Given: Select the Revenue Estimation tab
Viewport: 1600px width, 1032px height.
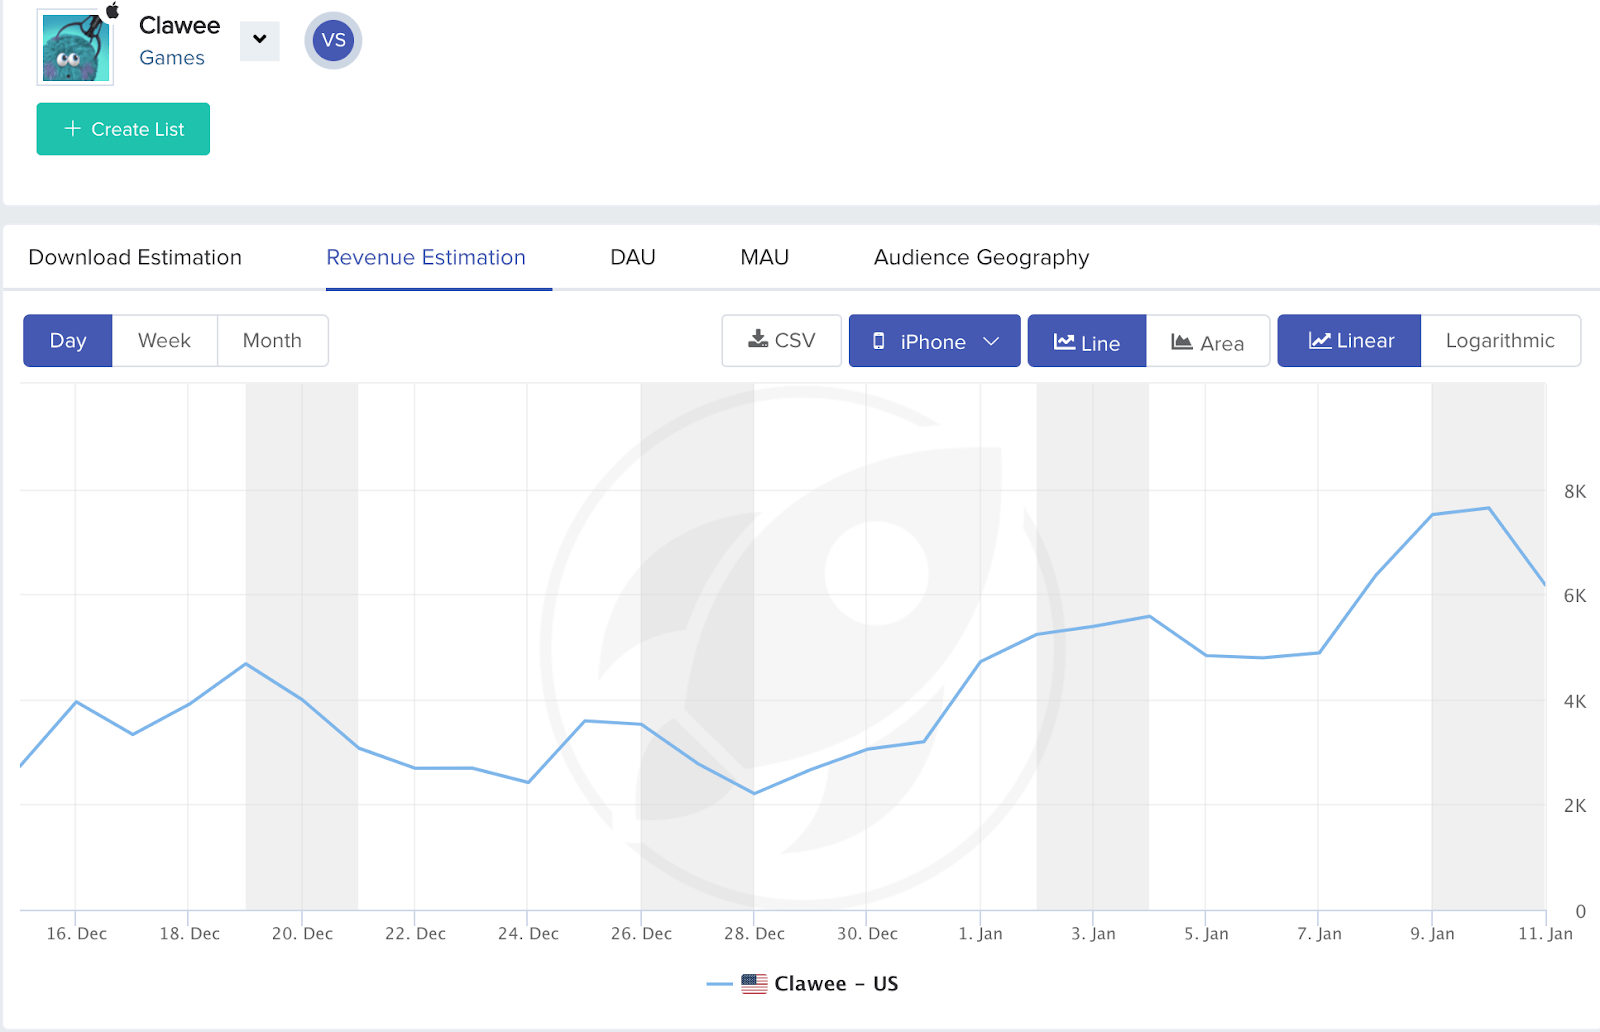Looking at the screenshot, I should tap(426, 257).
